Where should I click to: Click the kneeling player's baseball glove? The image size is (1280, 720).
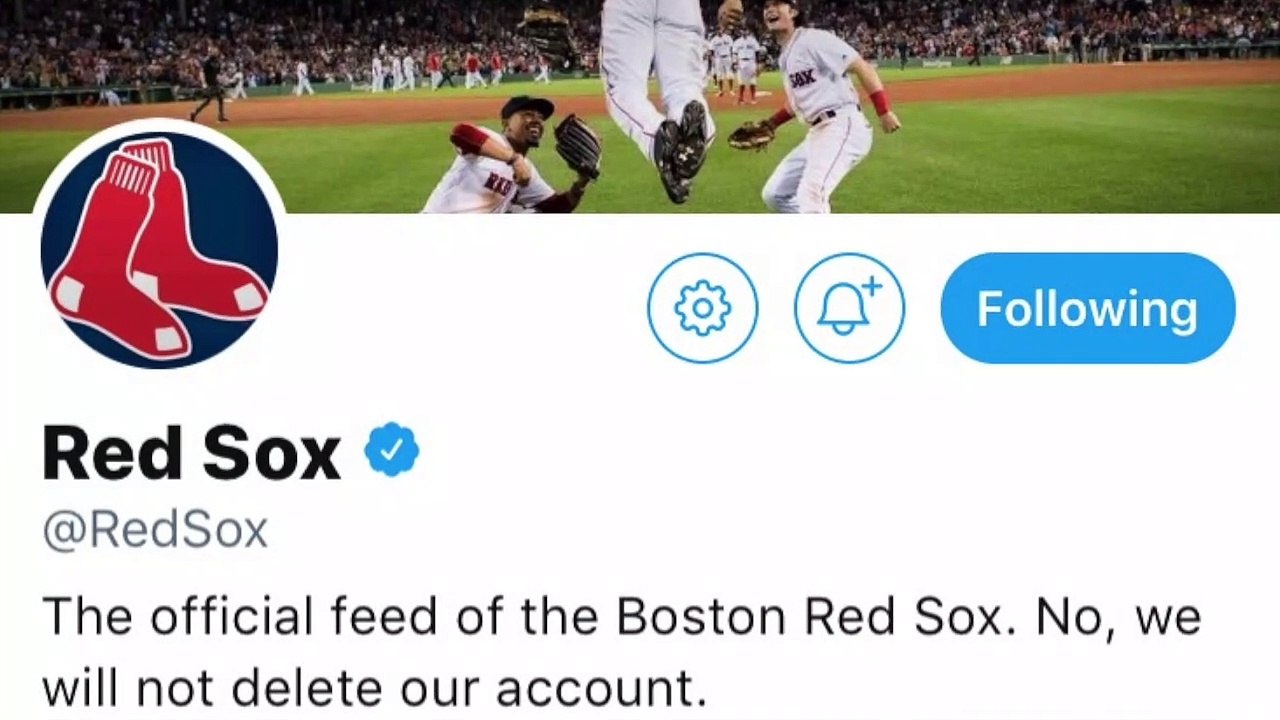(577, 146)
